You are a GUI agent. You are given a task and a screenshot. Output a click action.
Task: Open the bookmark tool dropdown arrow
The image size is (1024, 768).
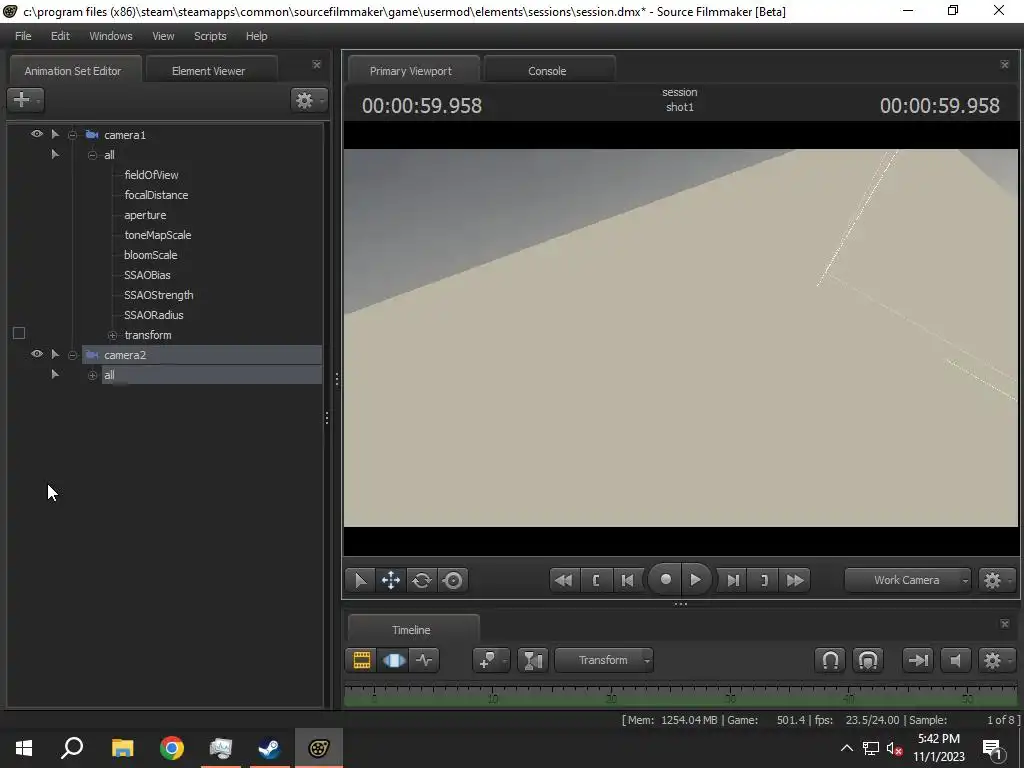tap(505, 661)
